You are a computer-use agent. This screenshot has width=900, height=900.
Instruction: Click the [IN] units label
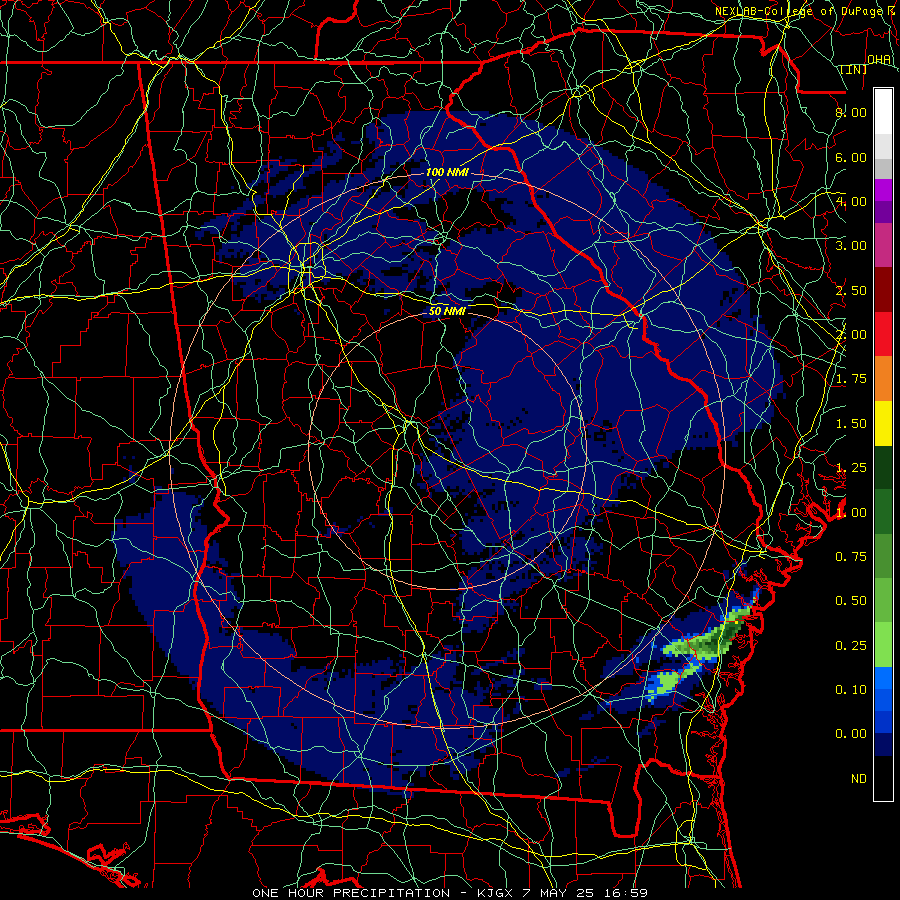[854, 69]
